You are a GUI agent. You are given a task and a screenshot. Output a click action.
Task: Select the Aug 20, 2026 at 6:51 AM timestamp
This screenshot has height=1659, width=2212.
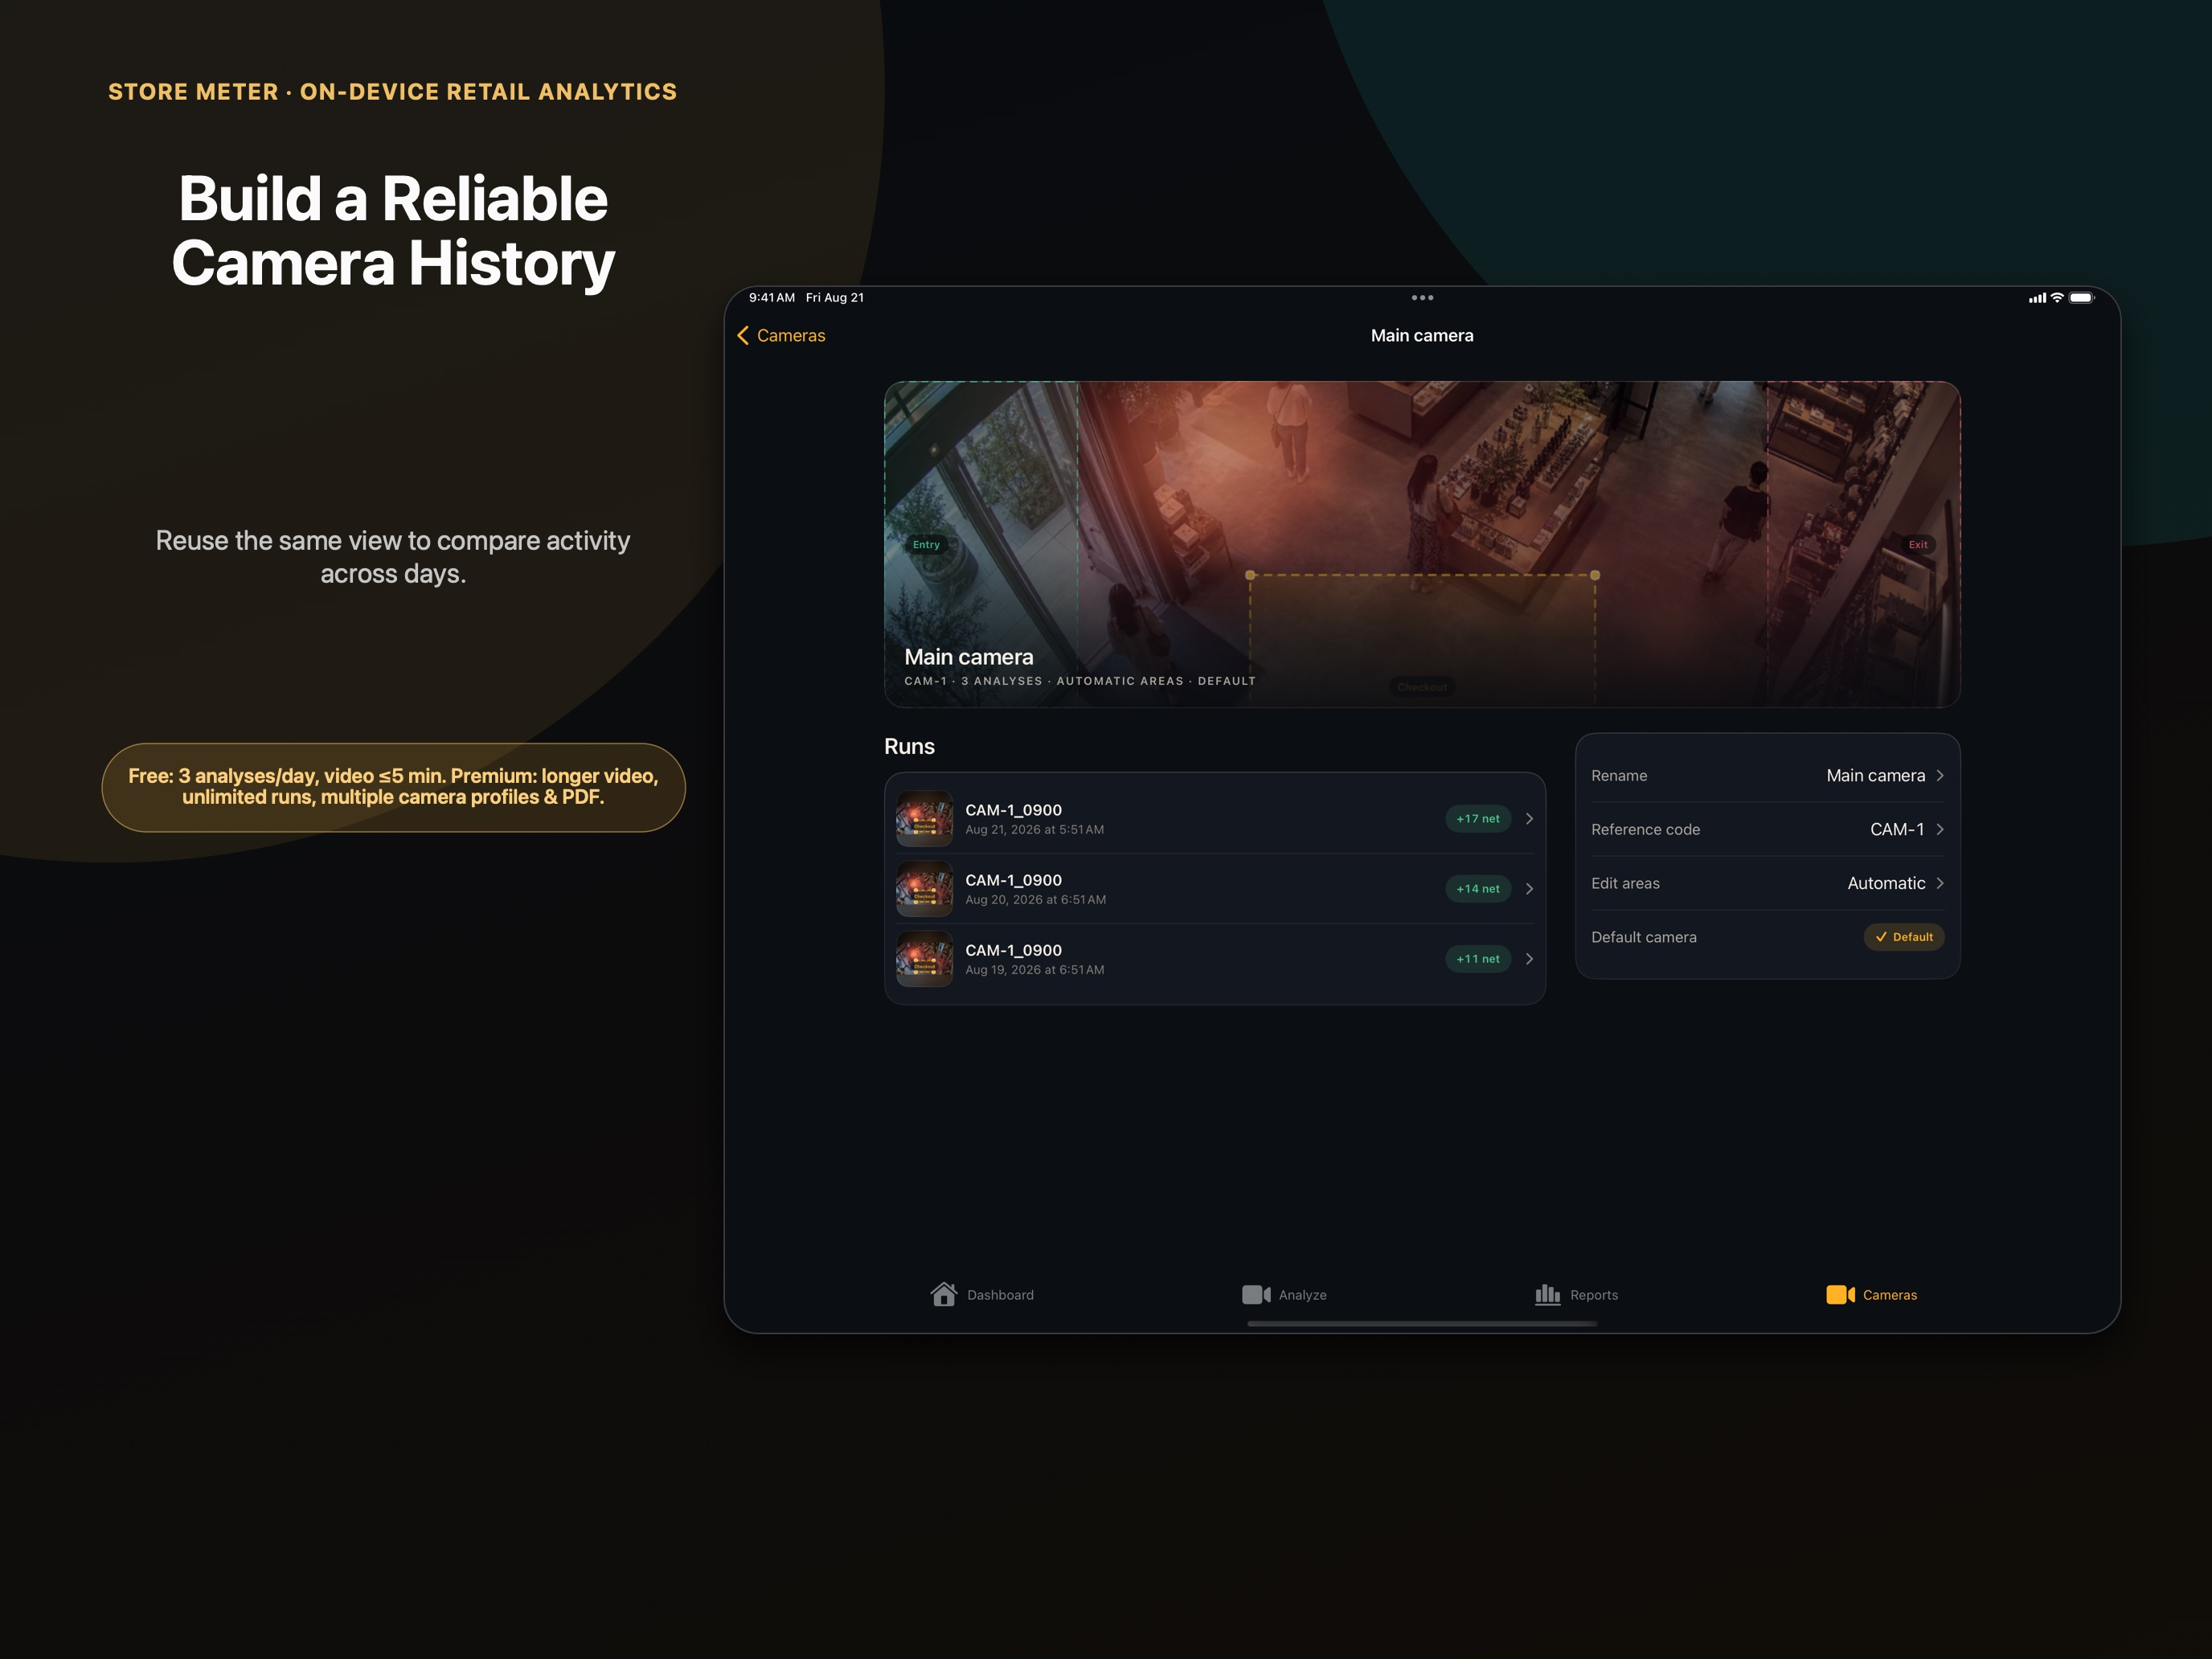click(1035, 900)
